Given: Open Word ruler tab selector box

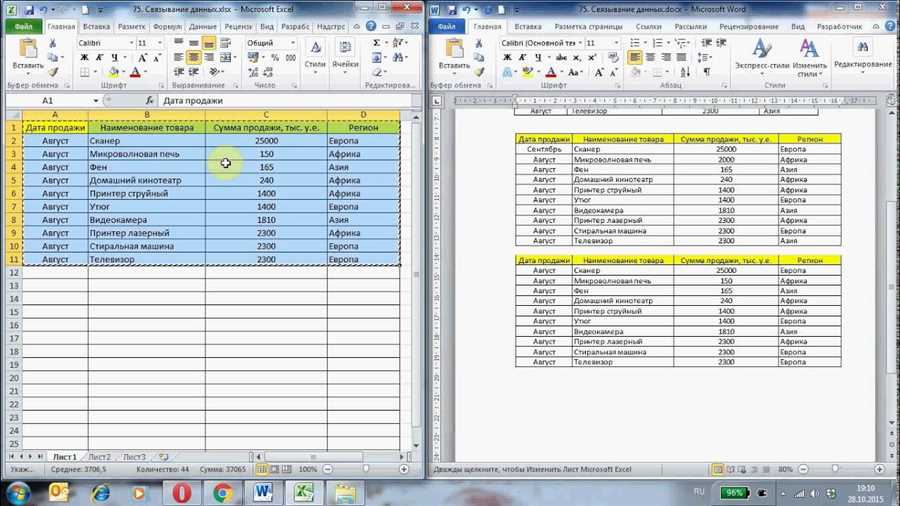Looking at the screenshot, I should point(437,101).
